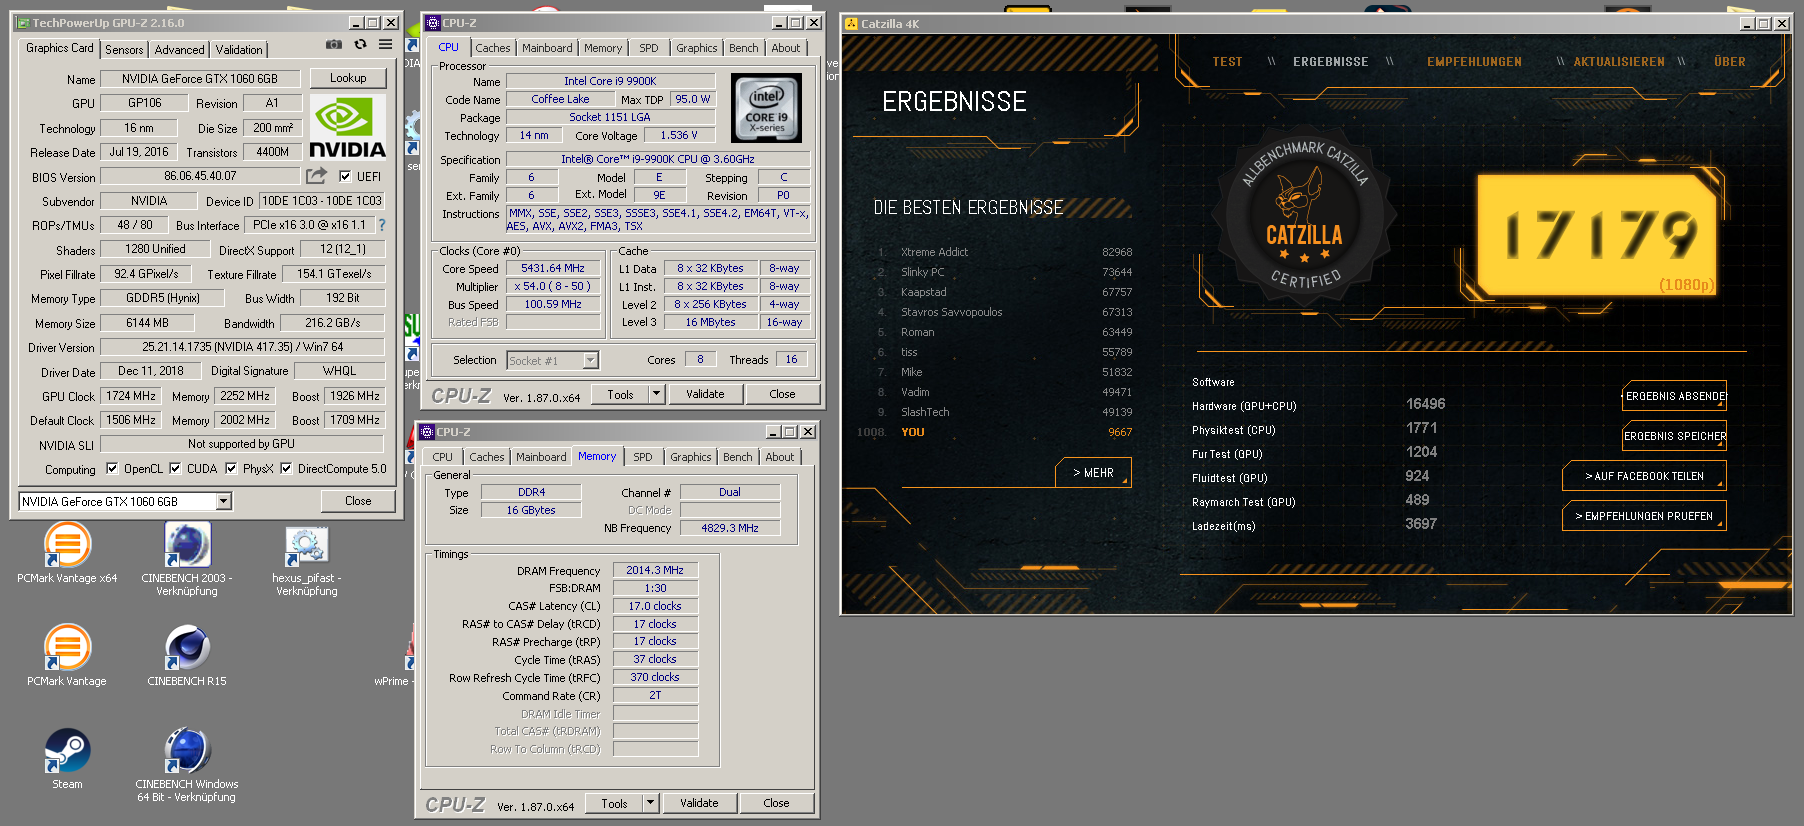Switch to the Advanced tab in GPU-Z
Image resolution: width=1804 pixels, height=826 pixels.
[180, 49]
